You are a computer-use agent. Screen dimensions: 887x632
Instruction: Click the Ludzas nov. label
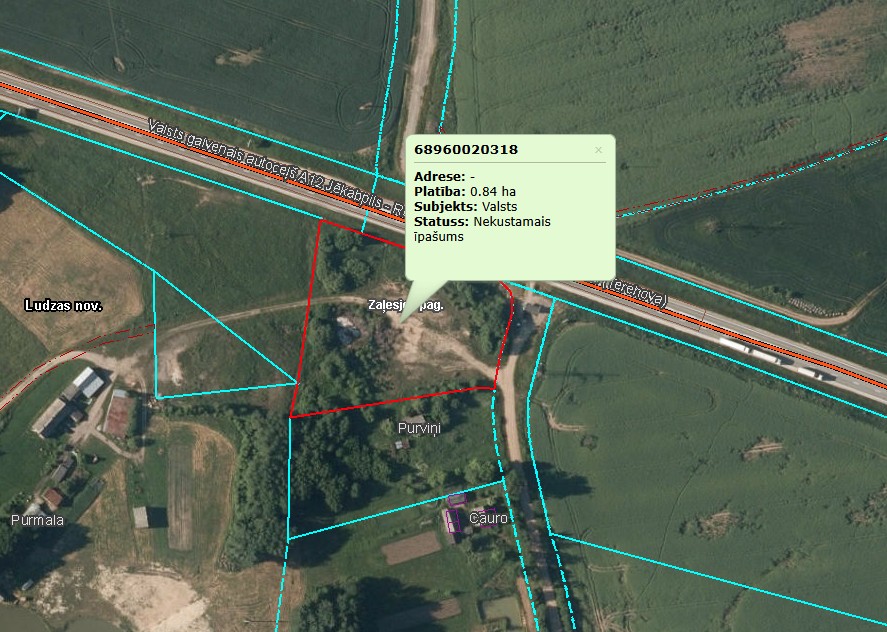pos(63,306)
